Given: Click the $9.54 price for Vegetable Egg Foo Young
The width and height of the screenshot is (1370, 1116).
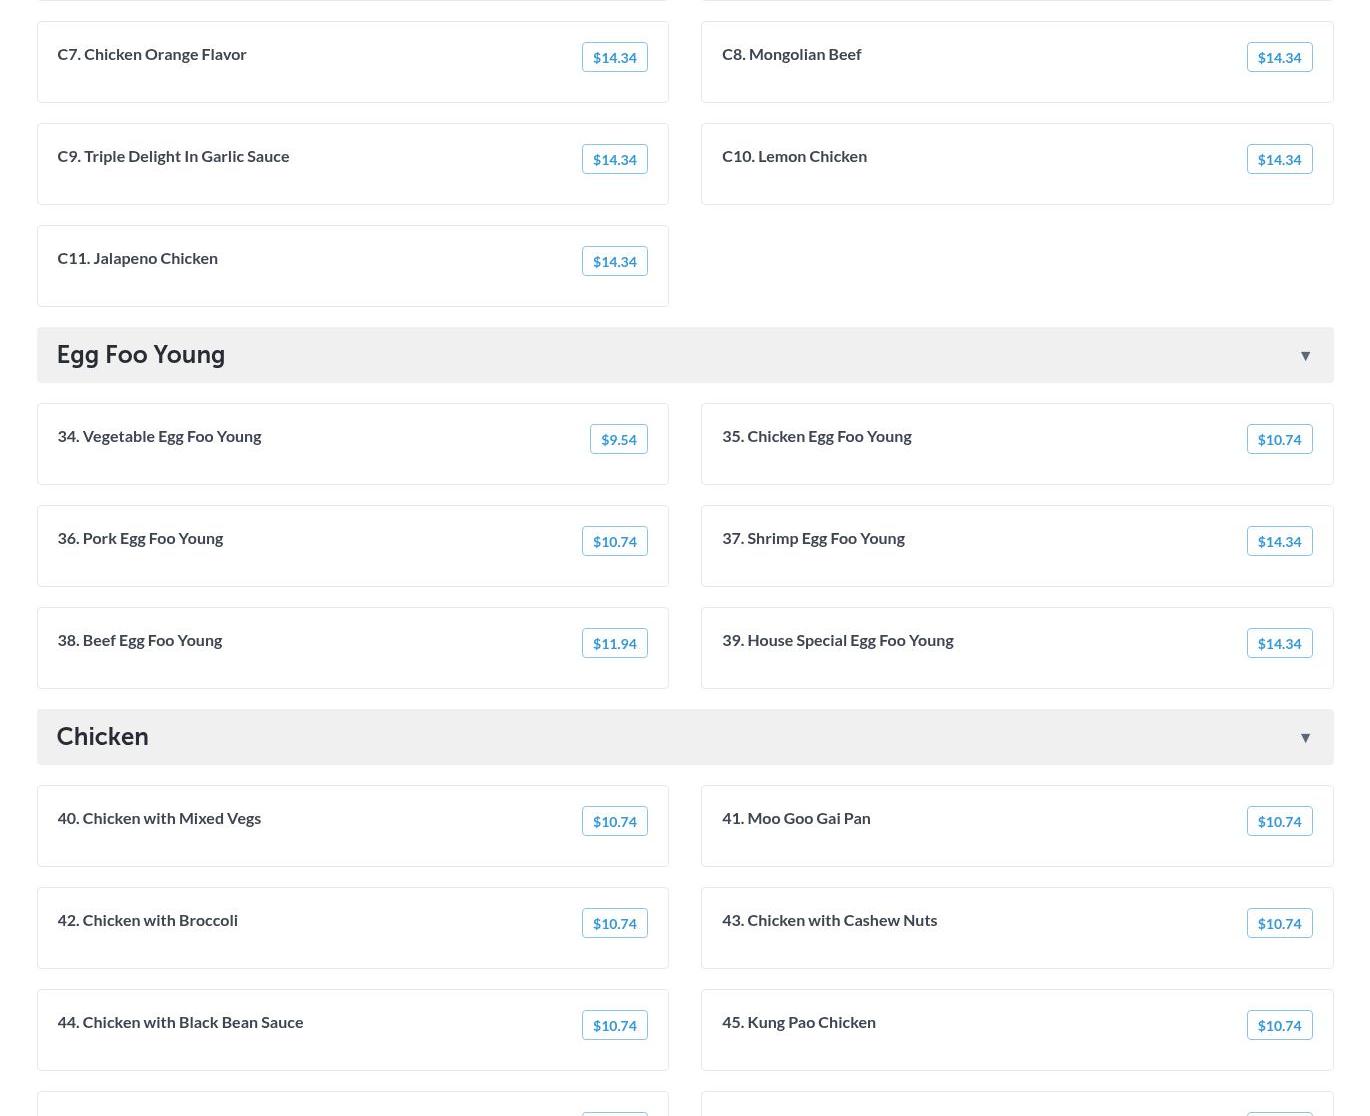Looking at the screenshot, I should click(619, 439).
